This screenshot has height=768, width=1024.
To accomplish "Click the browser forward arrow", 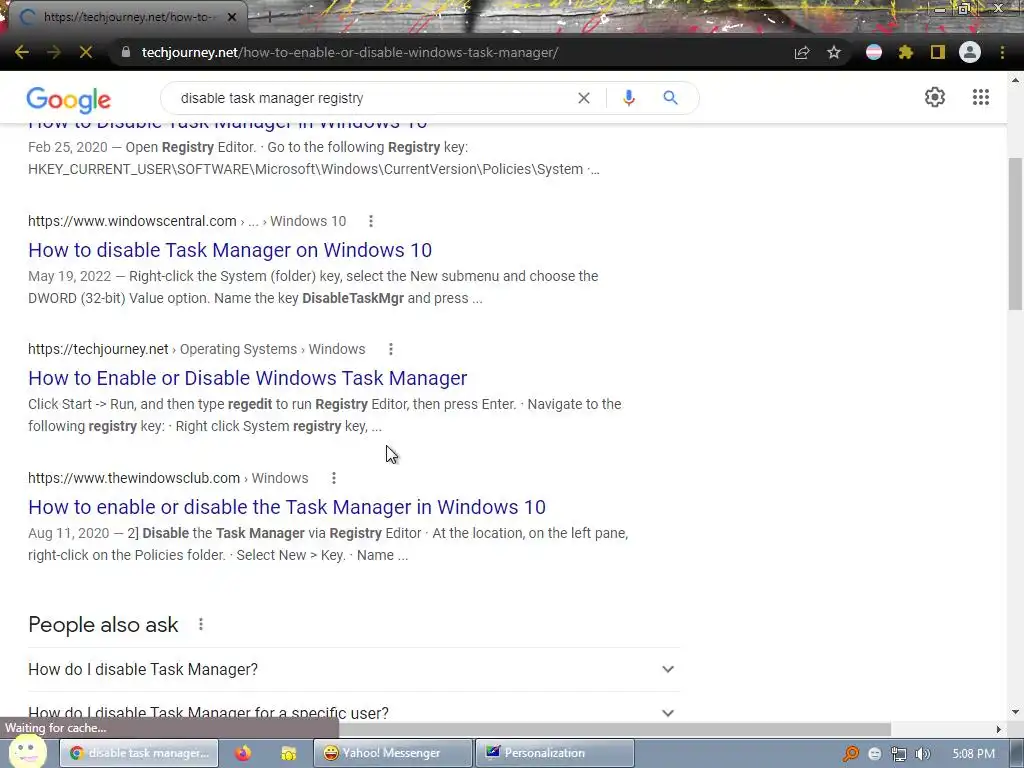I will (x=54, y=52).
